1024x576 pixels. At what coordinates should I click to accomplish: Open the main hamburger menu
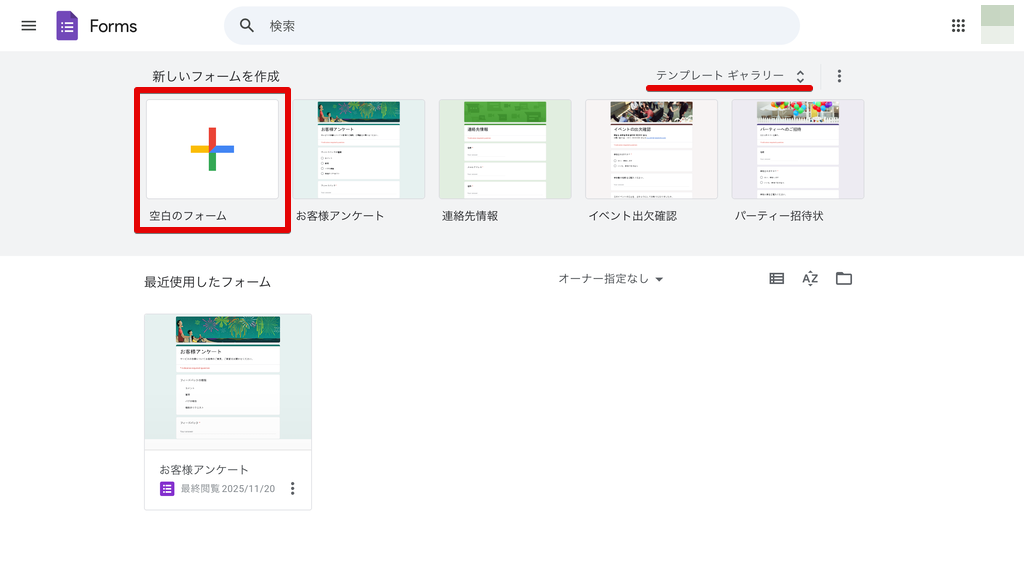pyautogui.click(x=28, y=26)
